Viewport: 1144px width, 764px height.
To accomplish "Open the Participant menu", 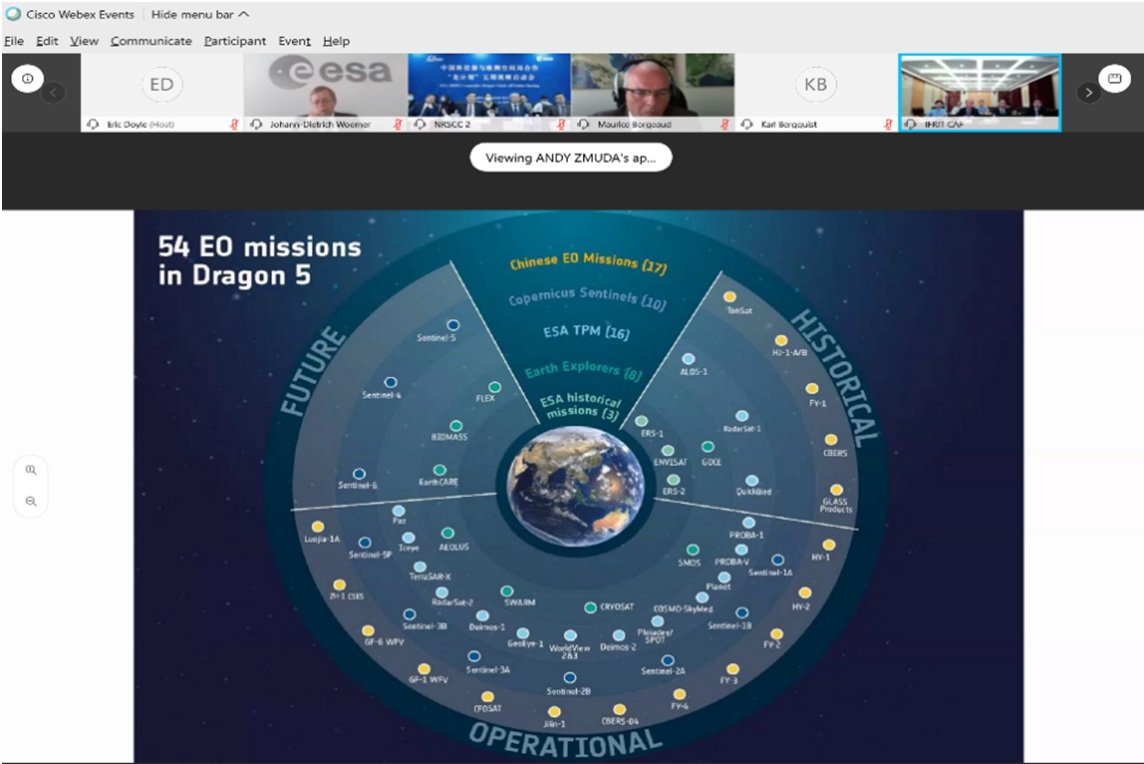I will [235, 41].
